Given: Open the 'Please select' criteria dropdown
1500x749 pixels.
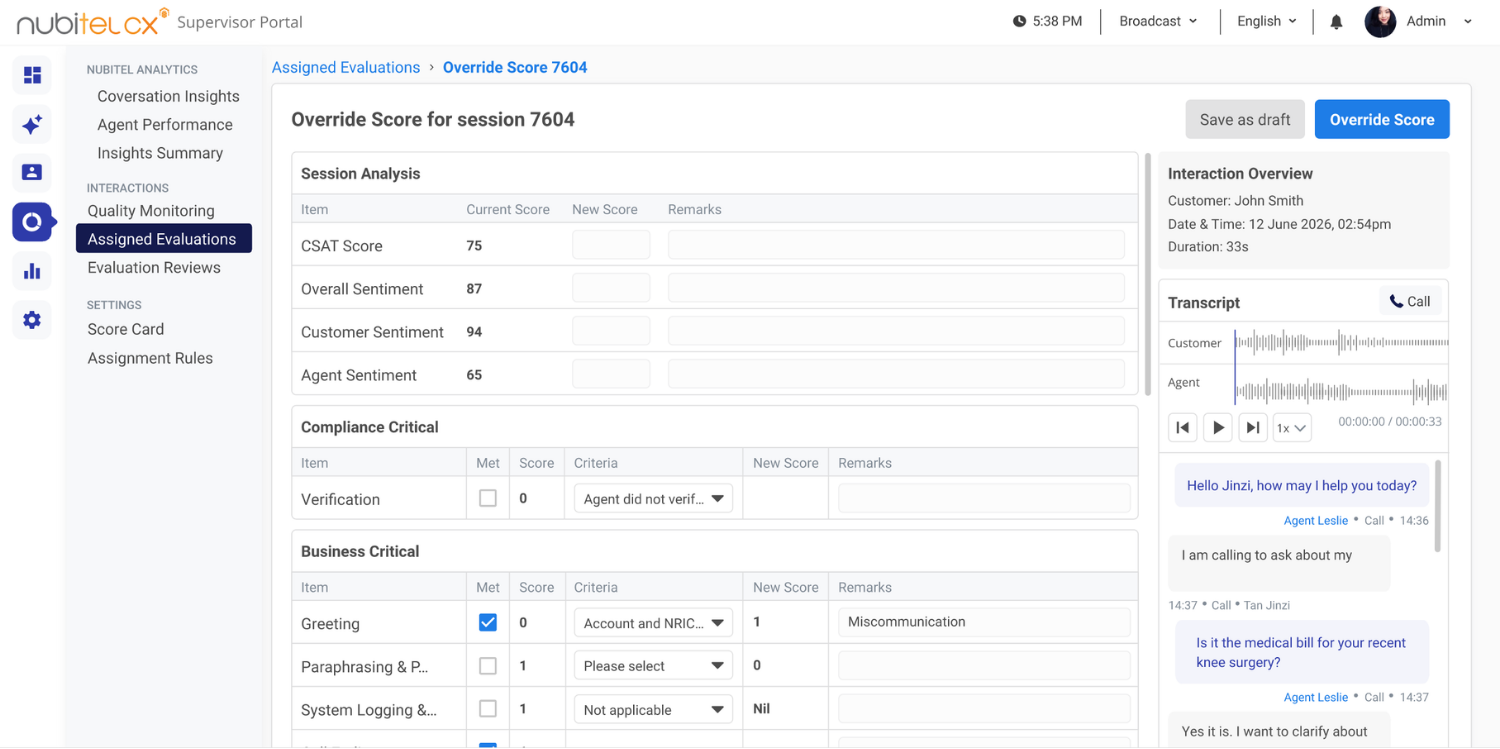Looking at the screenshot, I should click(653, 666).
